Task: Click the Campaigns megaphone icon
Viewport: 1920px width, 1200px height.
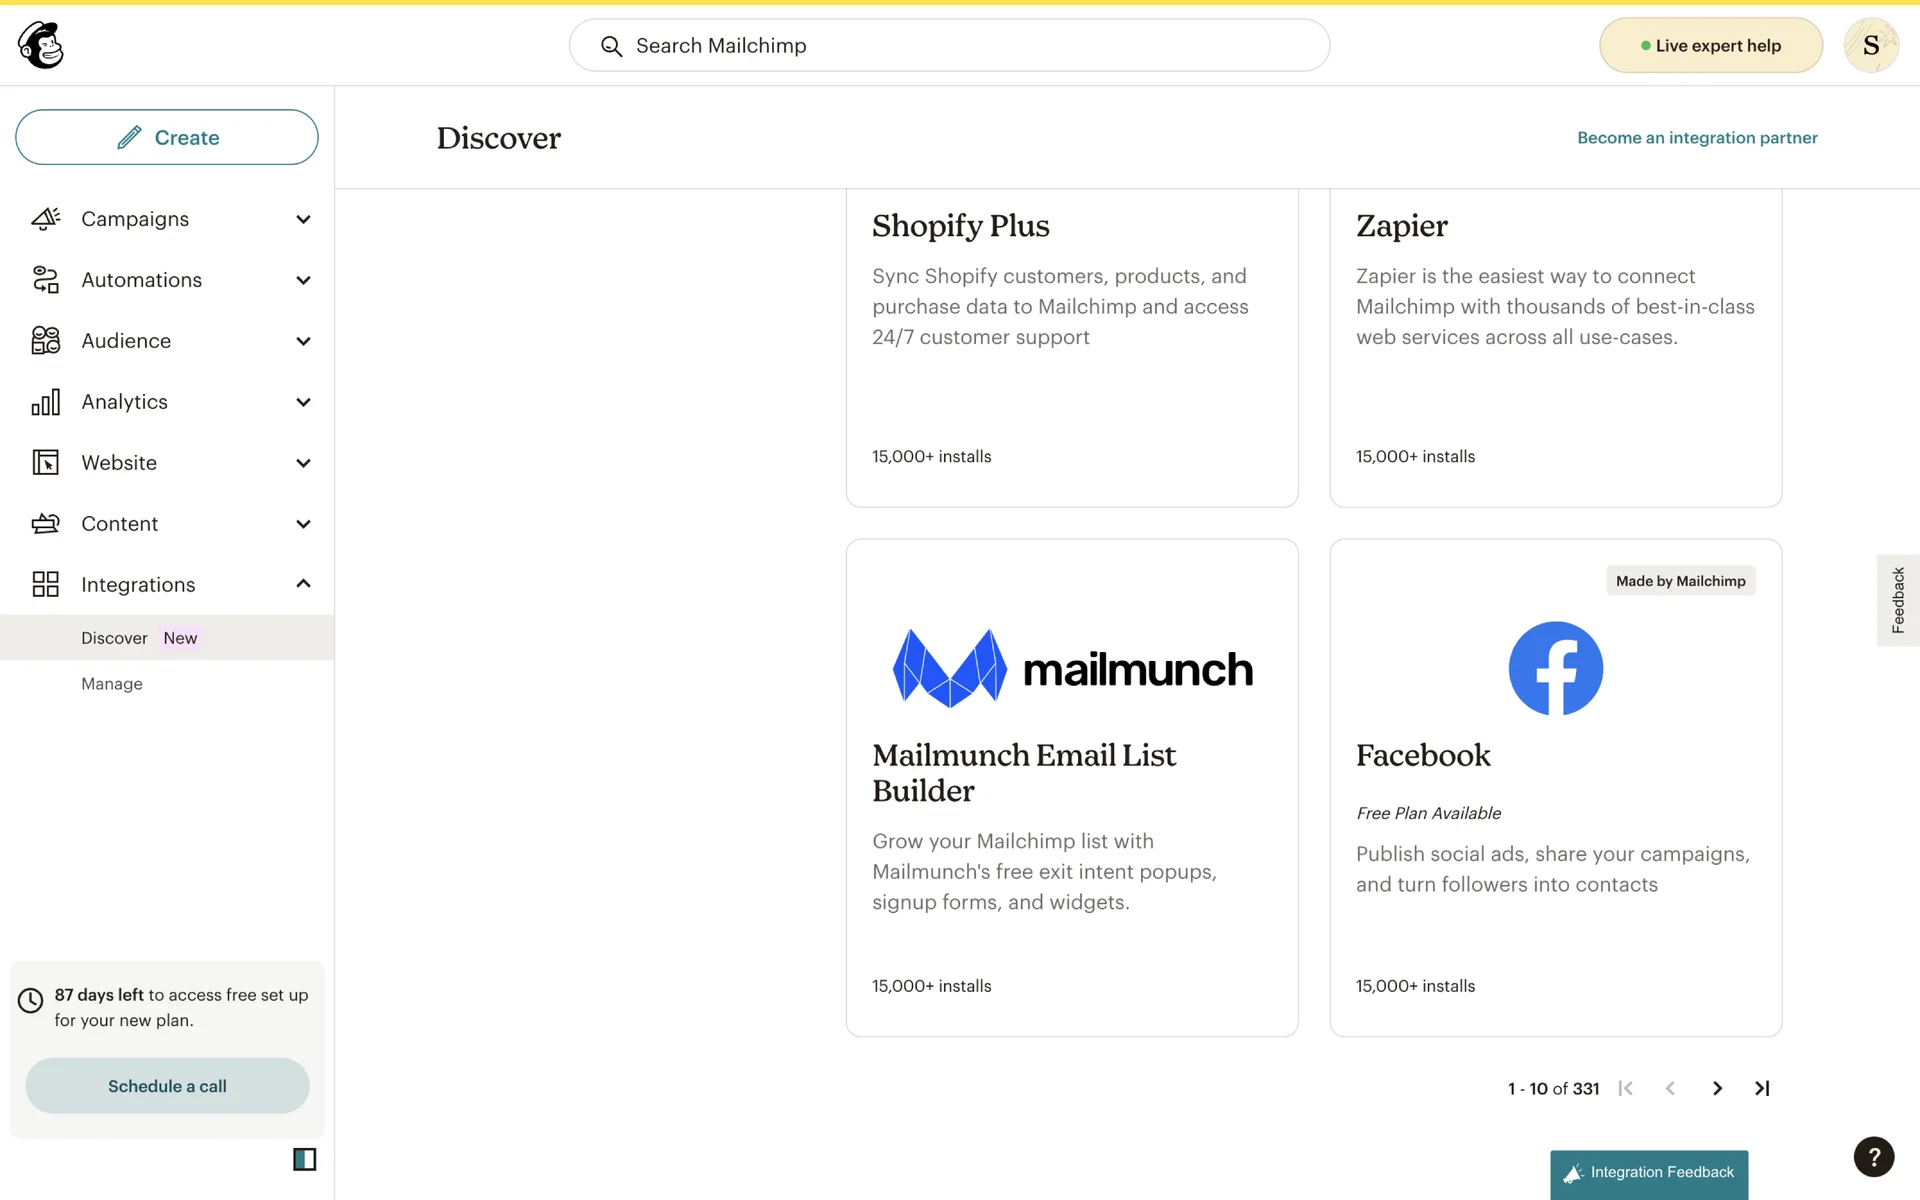Action: (46, 219)
